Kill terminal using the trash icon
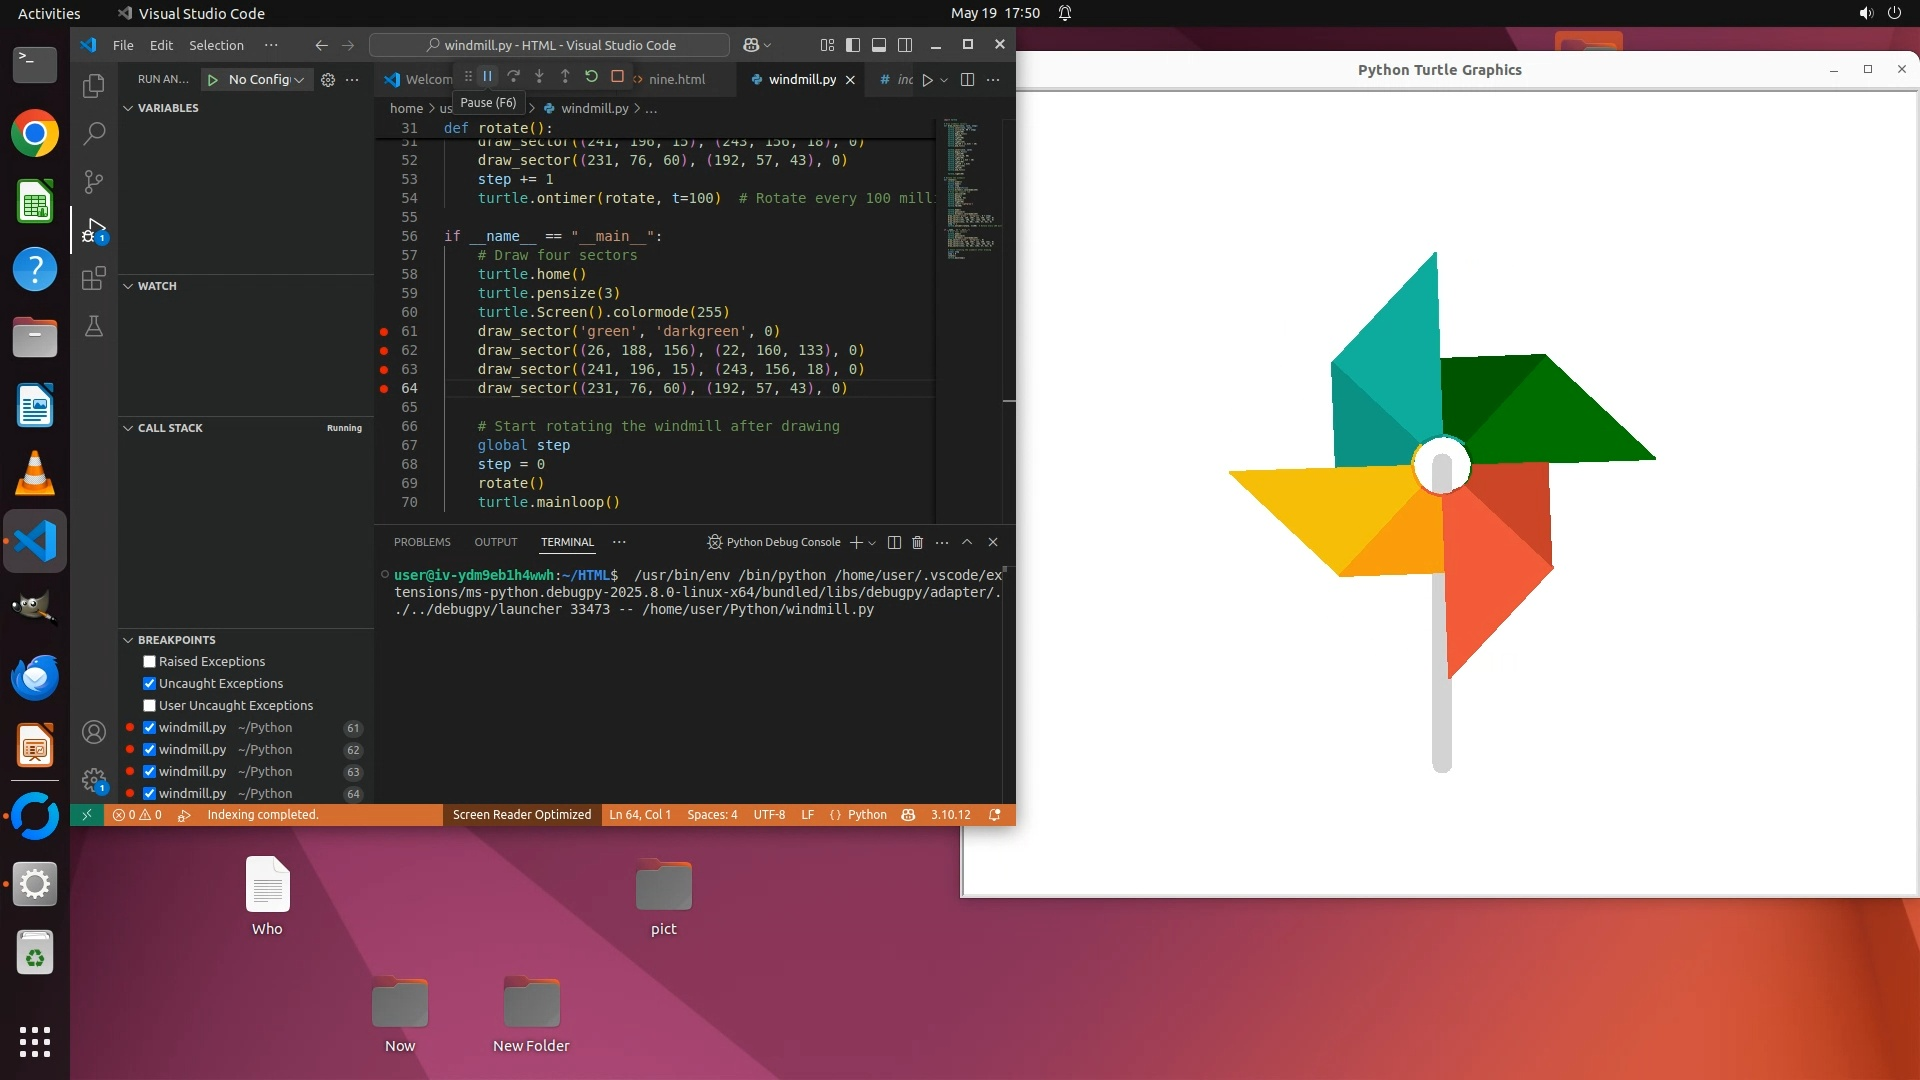1920x1080 pixels. click(x=917, y=542)
